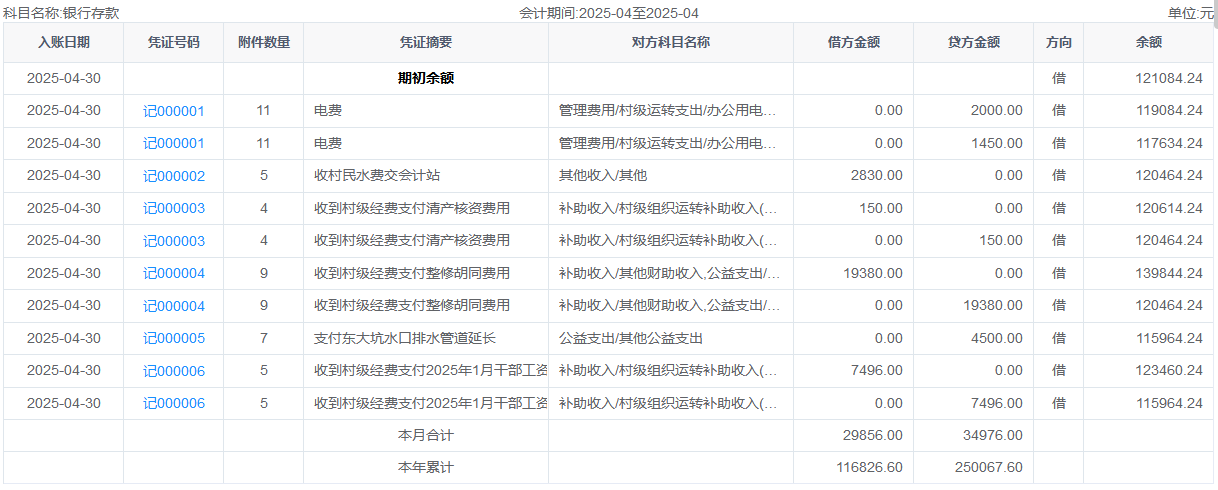Open voucher 记000004 with 19380.00 debit
Viewport: 1218px width, 490px height.
click(x=173, y=274)
